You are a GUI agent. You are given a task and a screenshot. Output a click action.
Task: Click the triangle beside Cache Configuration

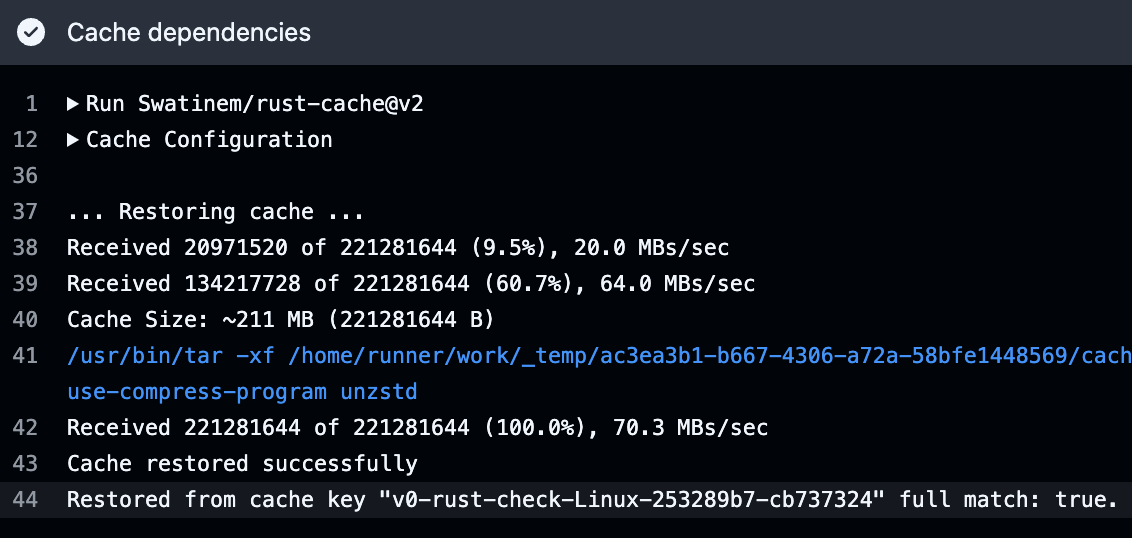tap(73, 139)
